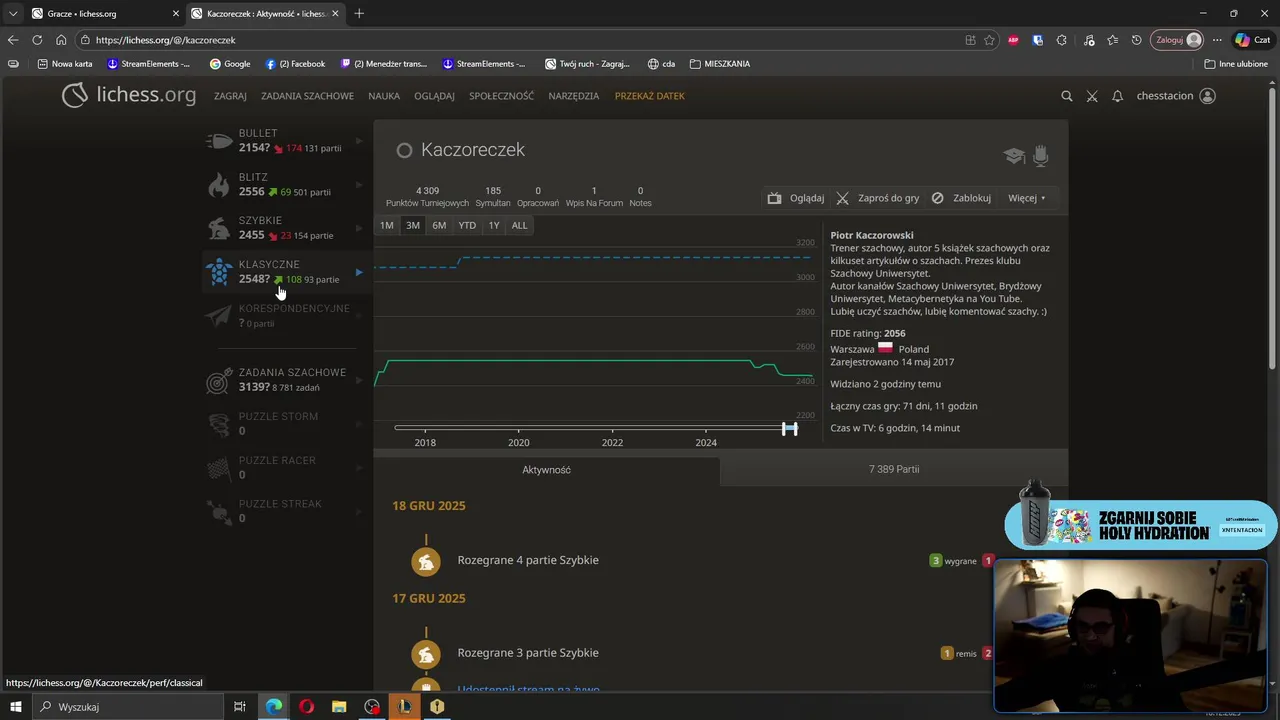1280x720 pixels.
Task: Open Opera from the taskbar
Action: (x=306, y=707)
